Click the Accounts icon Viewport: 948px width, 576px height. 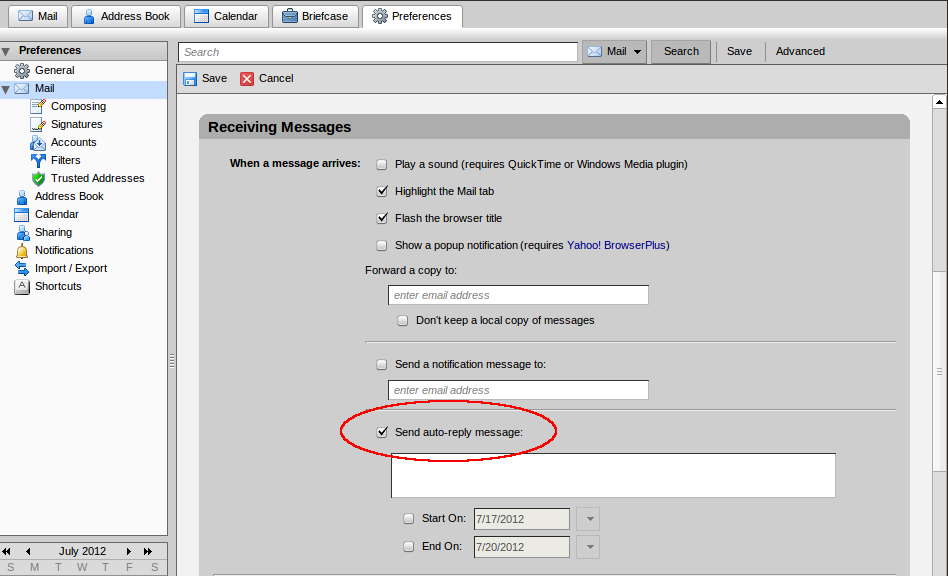(x=38, y=143)
